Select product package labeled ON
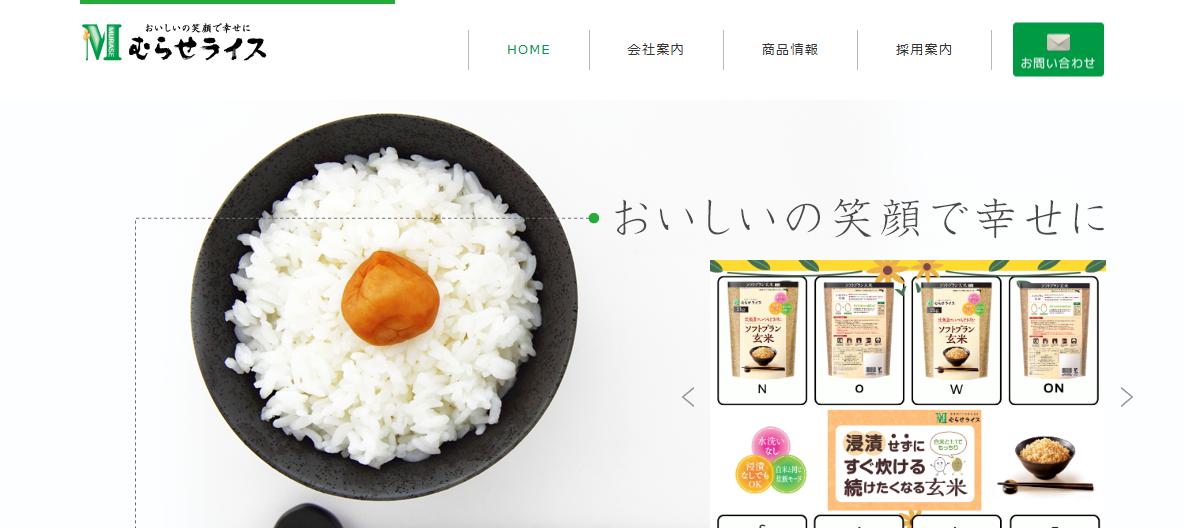The image size is (1184, 528). [1053, 340]
